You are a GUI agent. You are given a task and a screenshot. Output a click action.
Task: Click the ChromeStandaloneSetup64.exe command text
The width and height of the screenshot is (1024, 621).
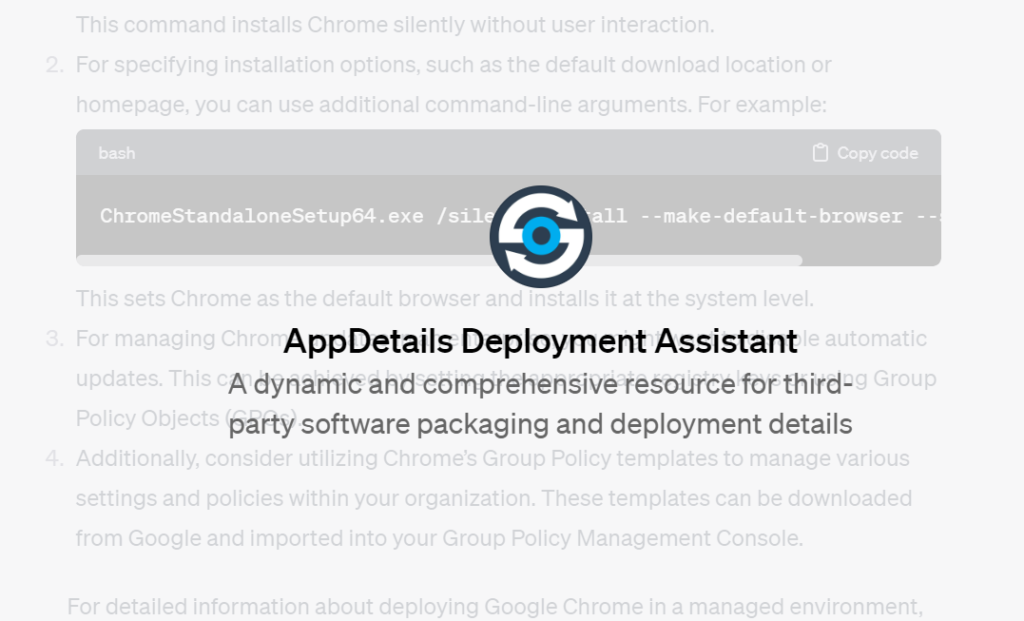tap(261, 216)
